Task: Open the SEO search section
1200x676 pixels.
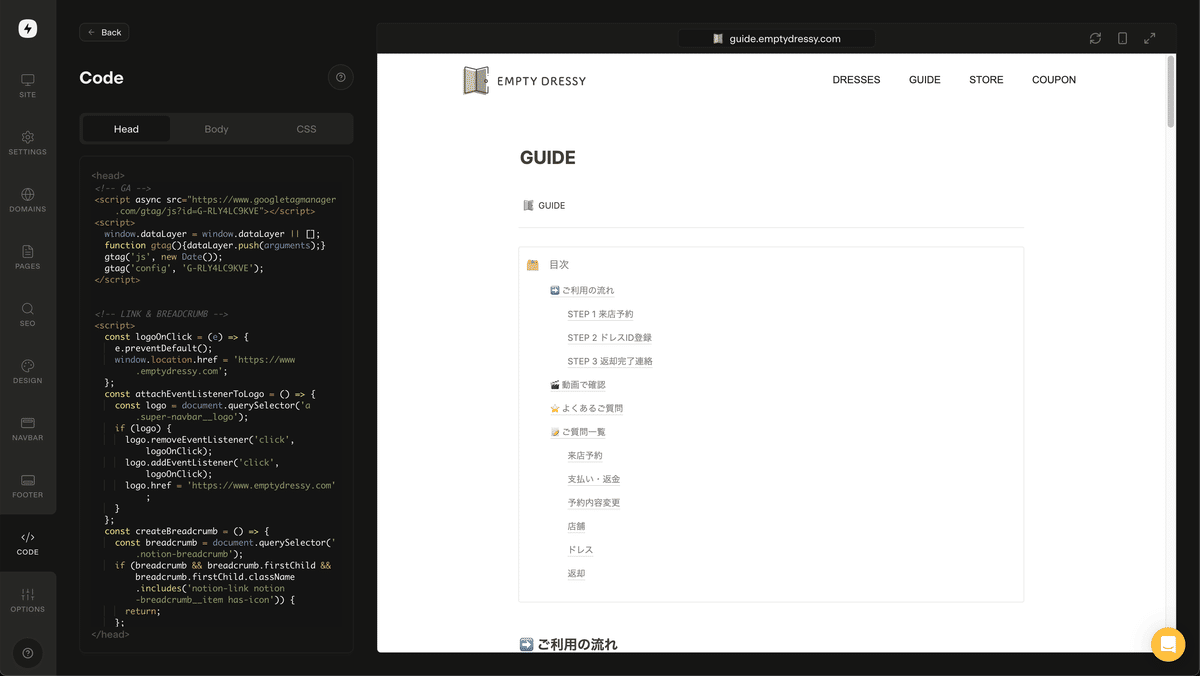Action: [x=28, y=314]
